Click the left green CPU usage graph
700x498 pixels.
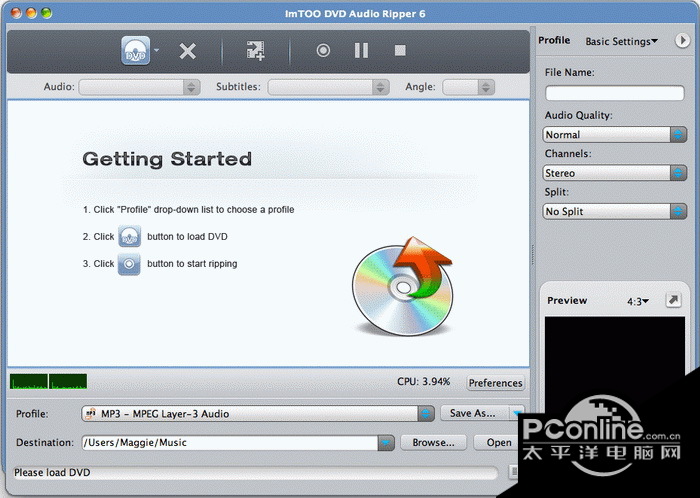click(x=29, y=382)
